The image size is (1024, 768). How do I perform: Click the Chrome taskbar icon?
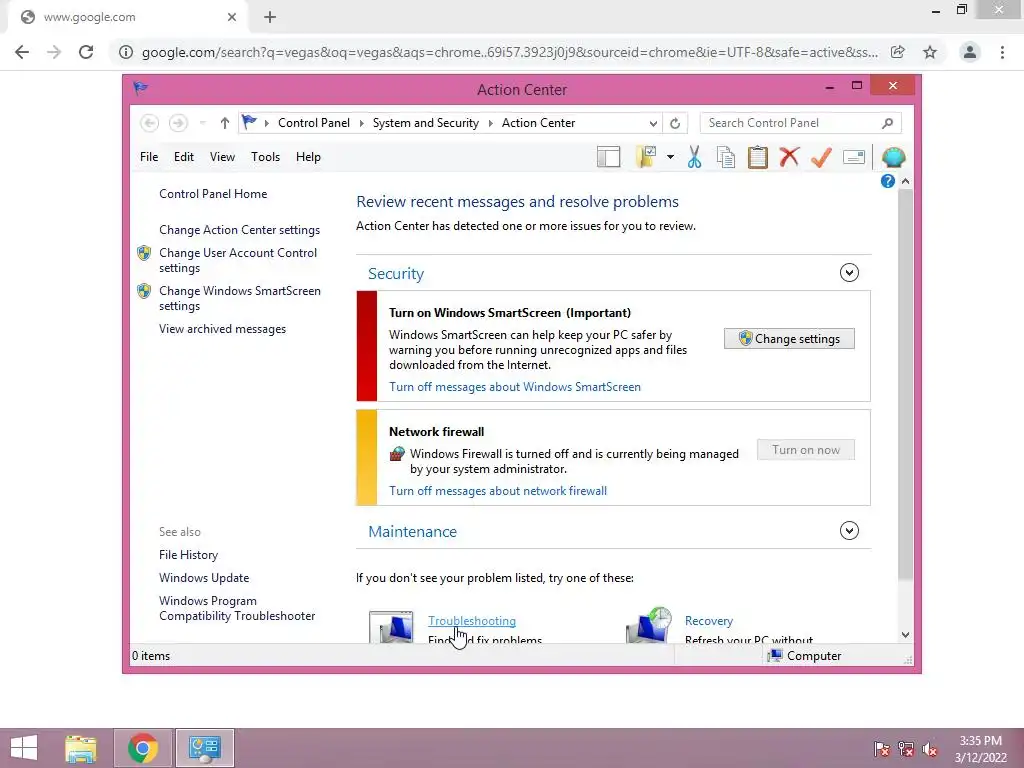pyautogui.click(x=143, y=748)
